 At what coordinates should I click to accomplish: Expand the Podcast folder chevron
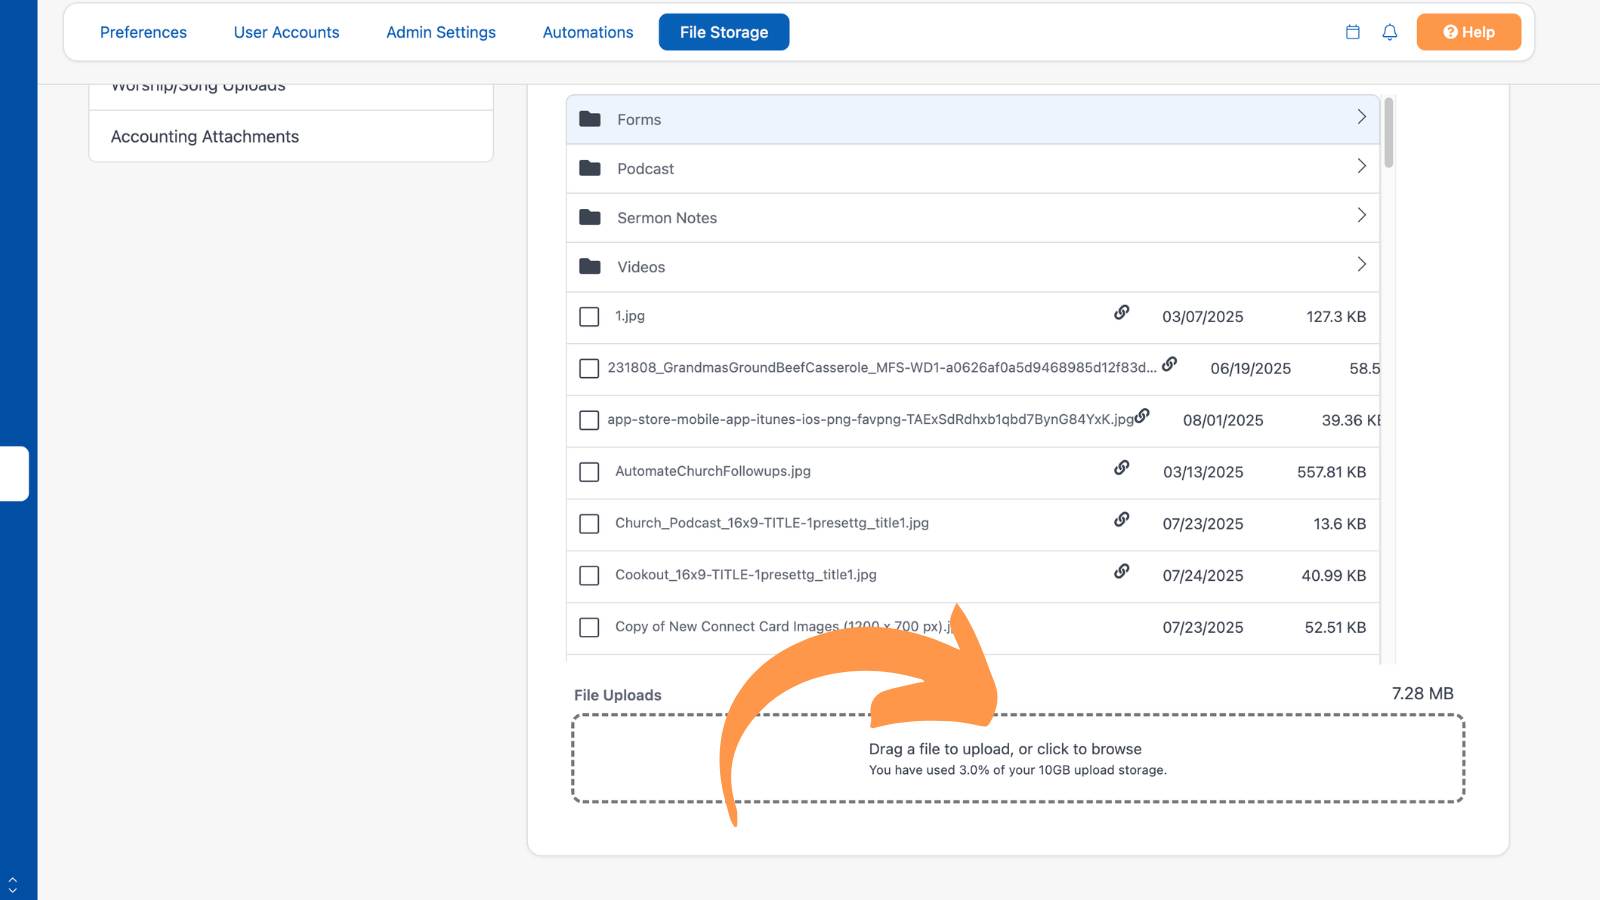(x=1361, y=166)
